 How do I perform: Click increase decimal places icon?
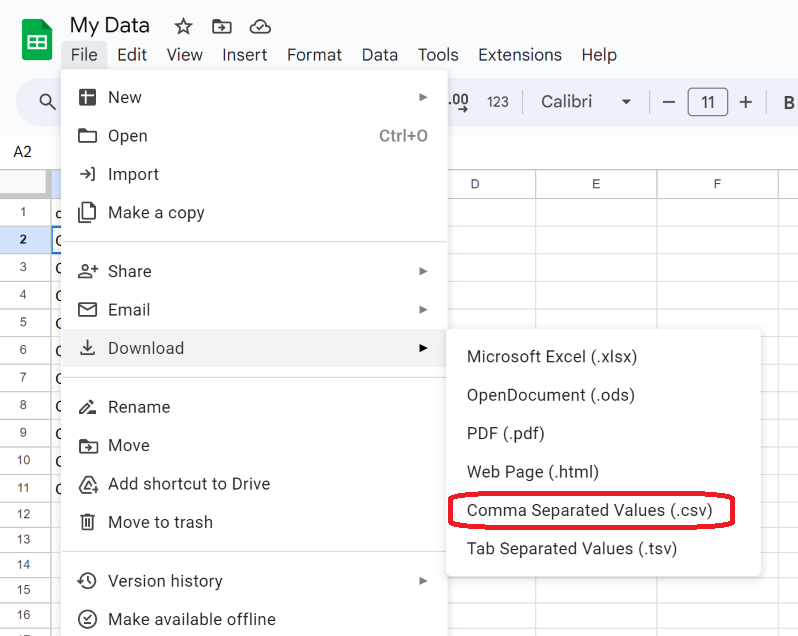point(459,102)
